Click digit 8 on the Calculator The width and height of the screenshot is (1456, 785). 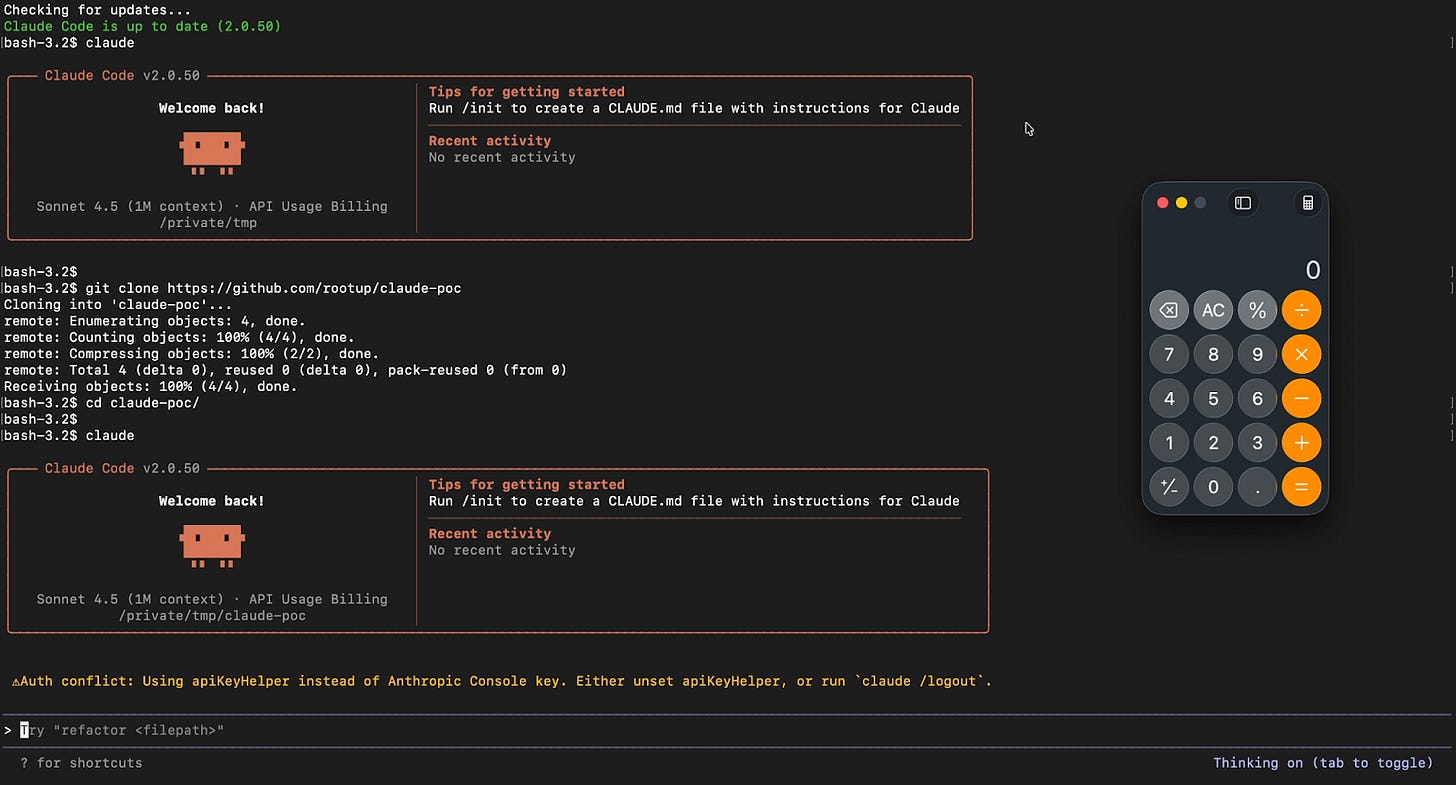pos(1213,354)
